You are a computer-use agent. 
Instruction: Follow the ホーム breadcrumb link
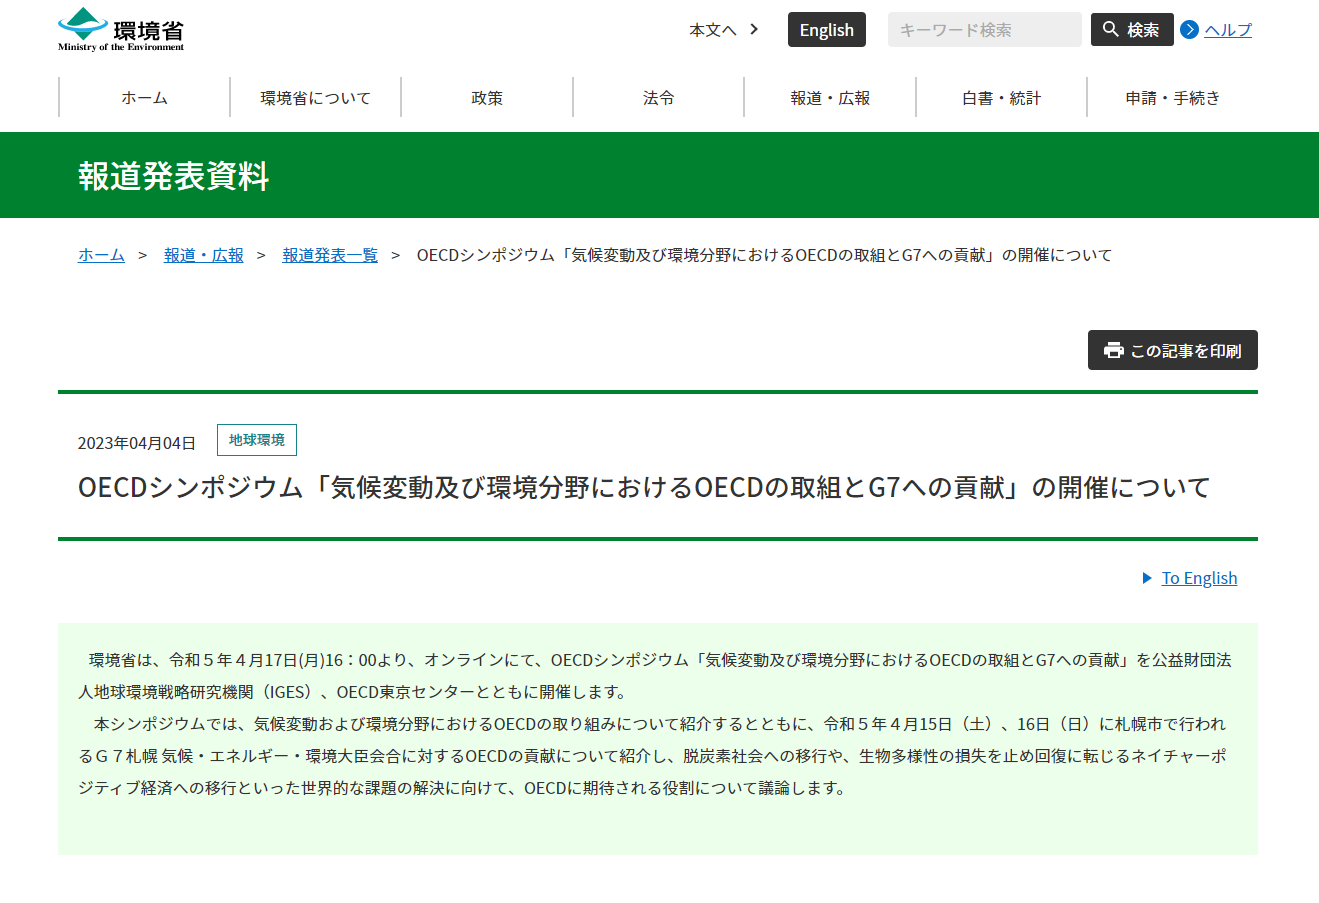click(101, 255)
